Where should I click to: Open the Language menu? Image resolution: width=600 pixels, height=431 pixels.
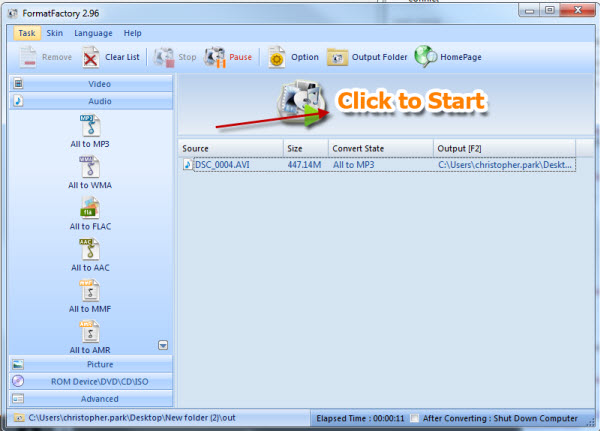(x=93, y=33)
